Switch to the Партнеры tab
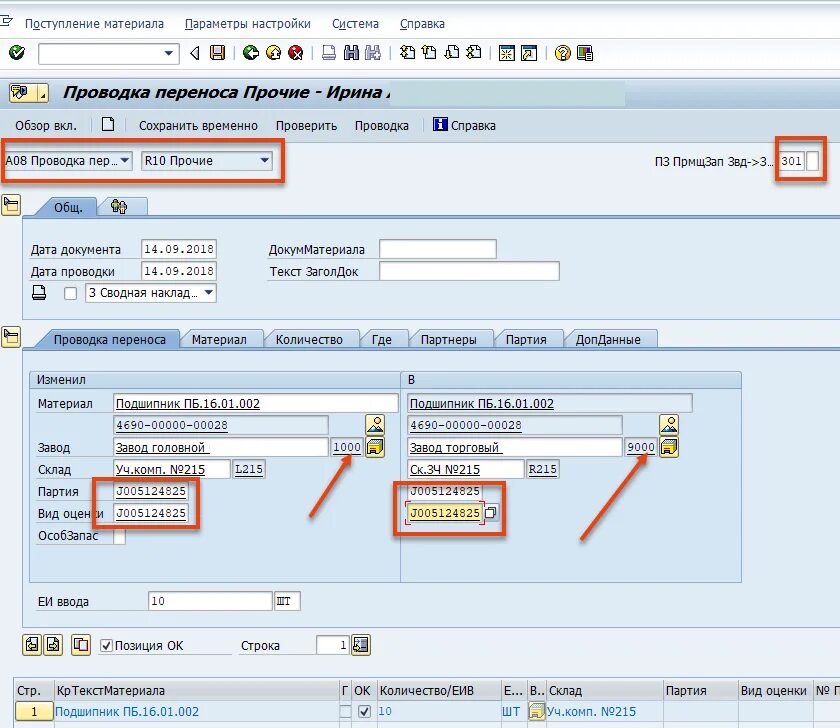Screen dimensions: 840x728 (452, 339)
